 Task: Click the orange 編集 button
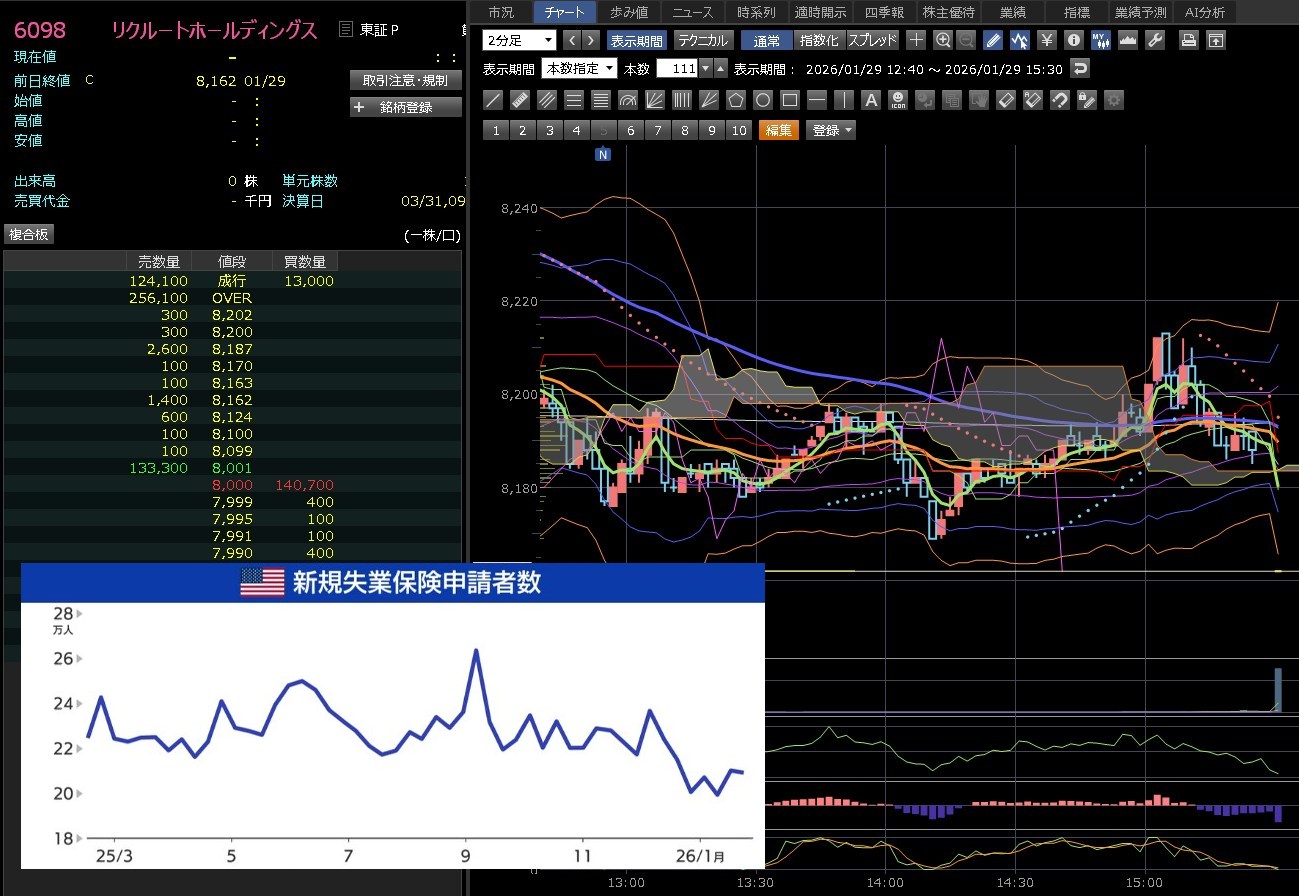coord(778,130)
